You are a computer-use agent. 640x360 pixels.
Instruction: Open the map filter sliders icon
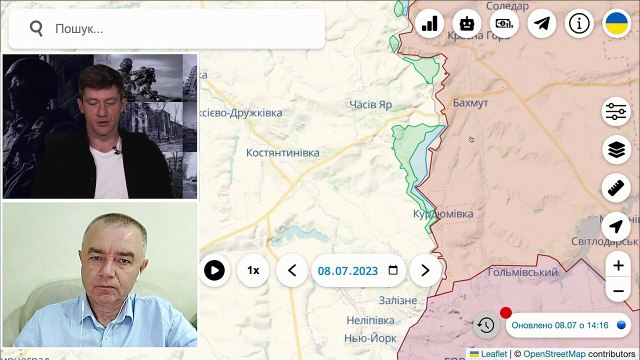(x=616, y=111)
